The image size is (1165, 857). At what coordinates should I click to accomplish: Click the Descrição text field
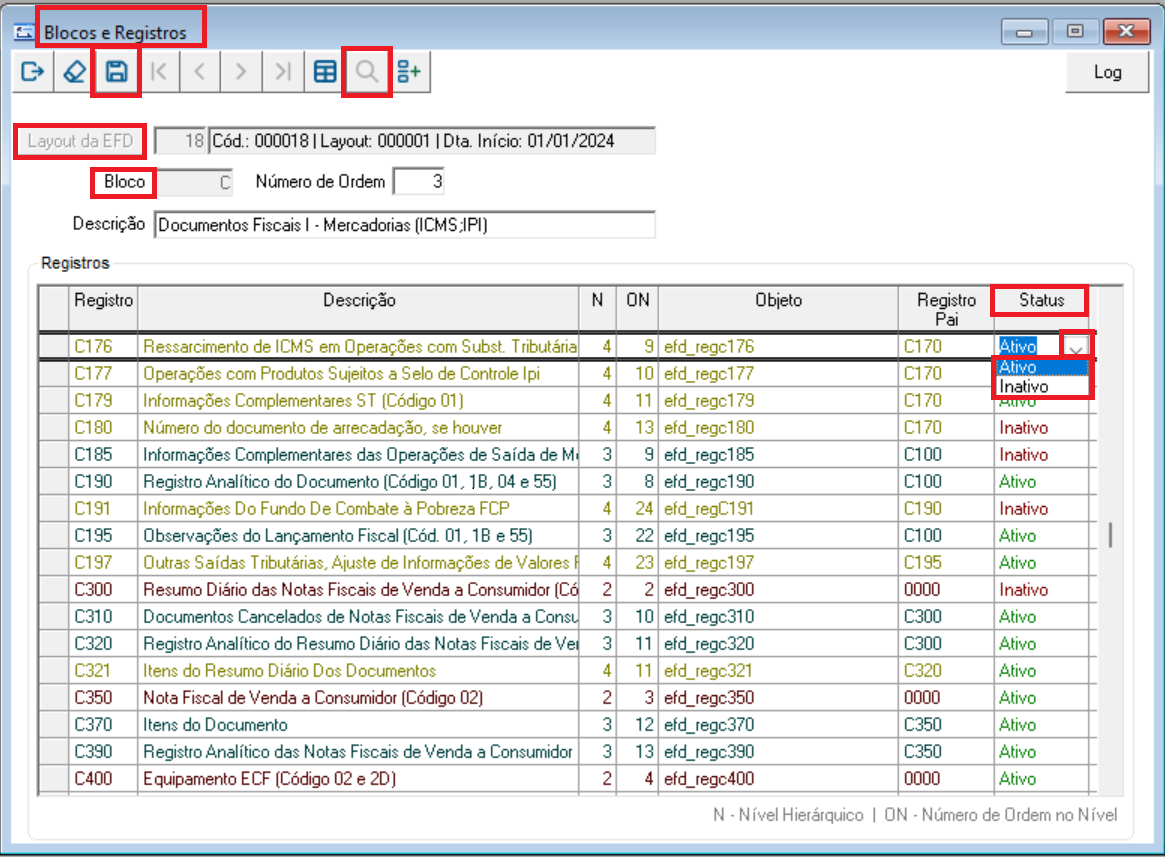405,225
